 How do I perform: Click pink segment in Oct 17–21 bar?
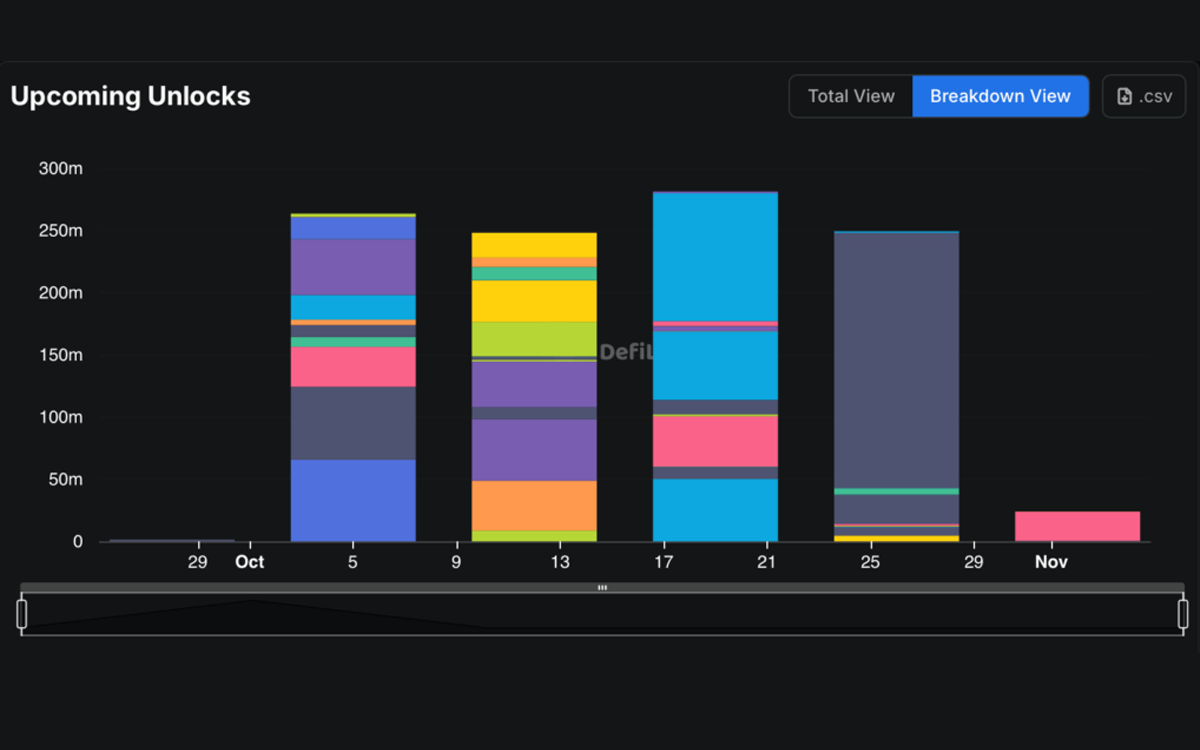[x=715, y=440]
